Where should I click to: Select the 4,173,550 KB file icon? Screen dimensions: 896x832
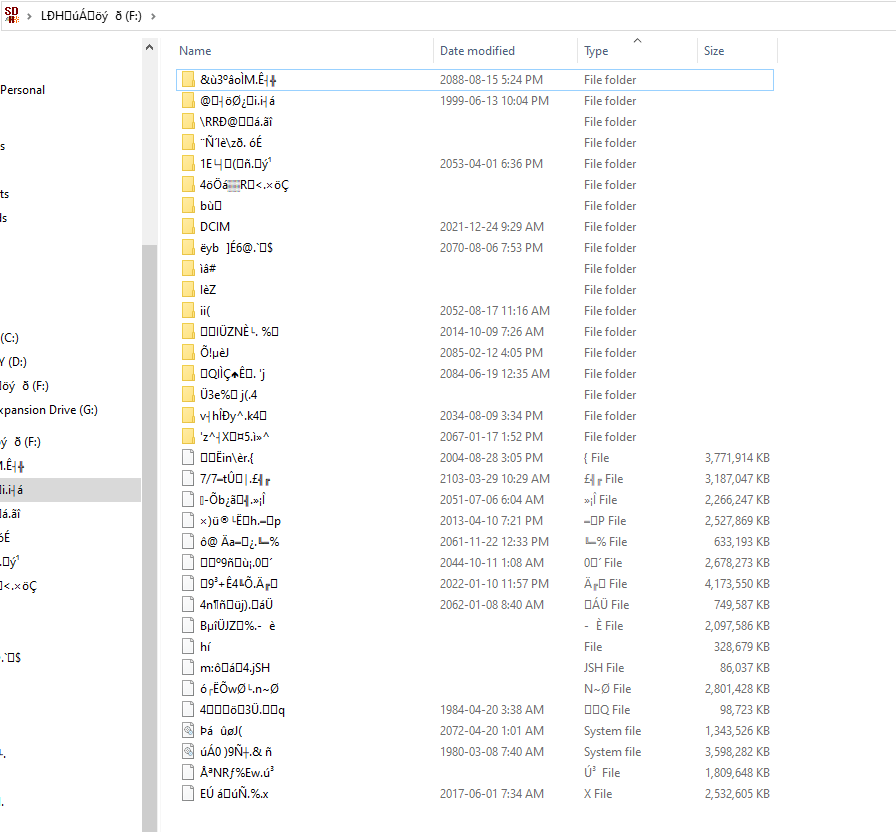(x=189, y=584)
